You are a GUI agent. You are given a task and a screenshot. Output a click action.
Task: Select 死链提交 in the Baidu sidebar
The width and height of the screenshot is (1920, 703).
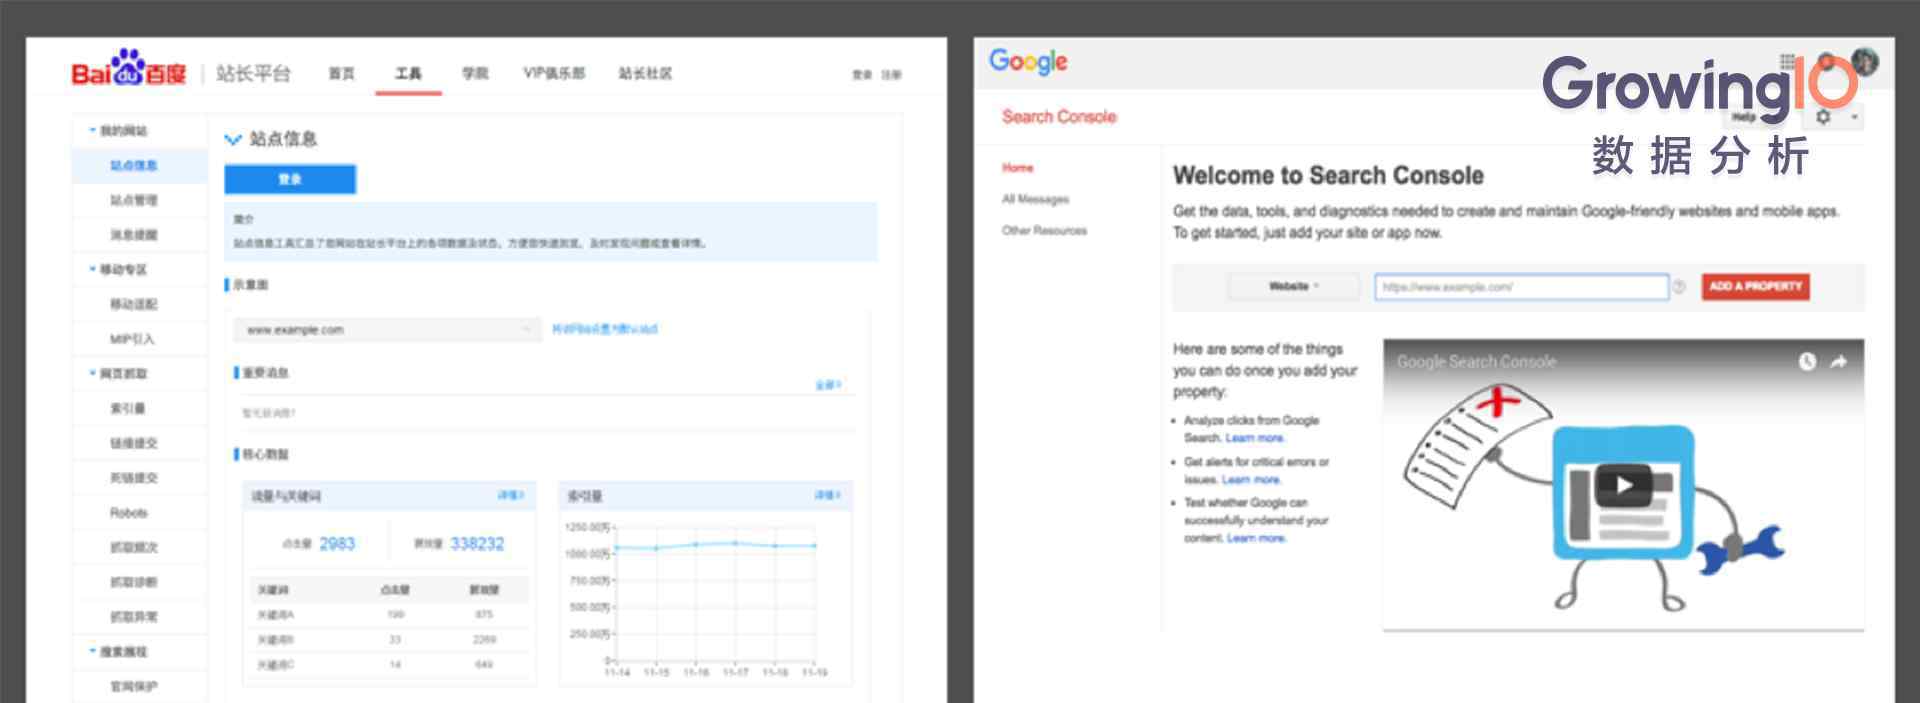(x=134, y=478)
